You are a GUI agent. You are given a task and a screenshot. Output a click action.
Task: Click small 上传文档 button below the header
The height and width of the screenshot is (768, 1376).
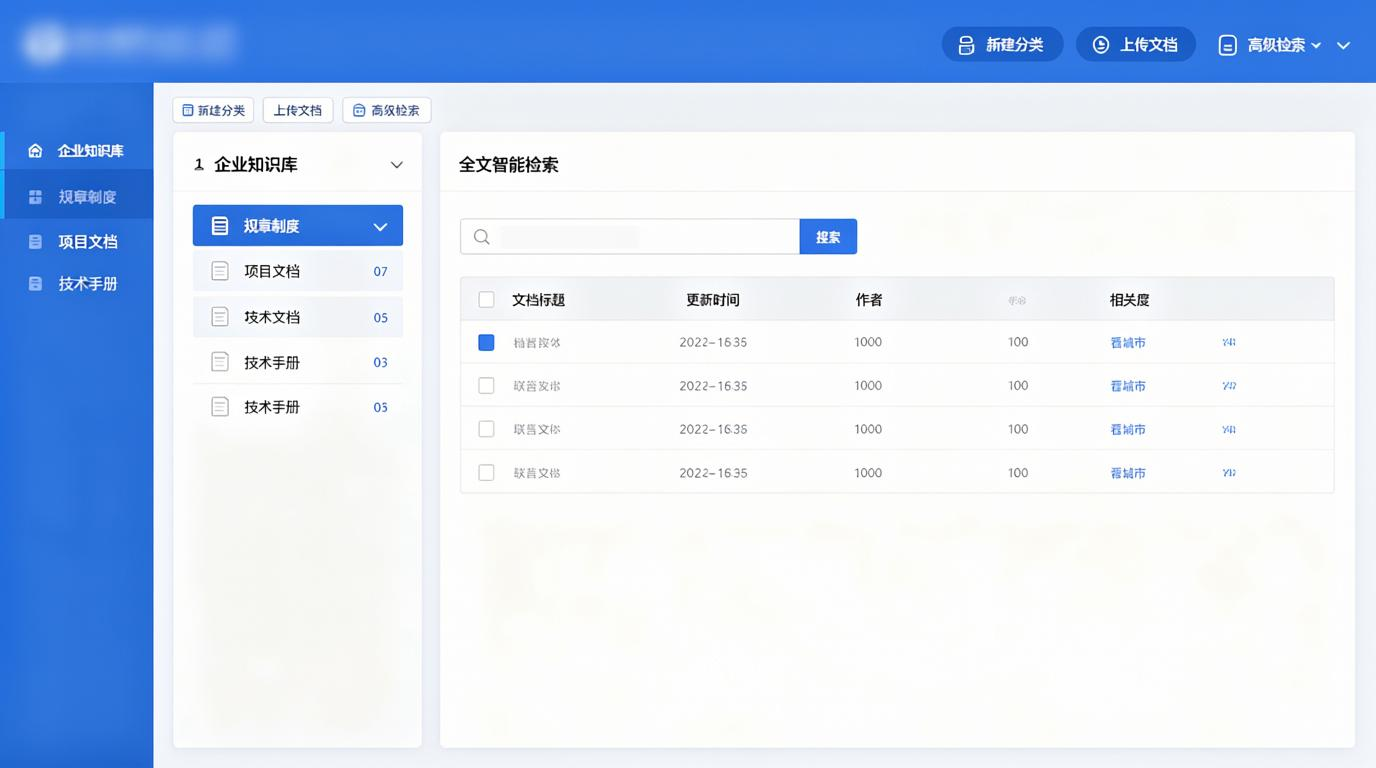click(298, 110)
